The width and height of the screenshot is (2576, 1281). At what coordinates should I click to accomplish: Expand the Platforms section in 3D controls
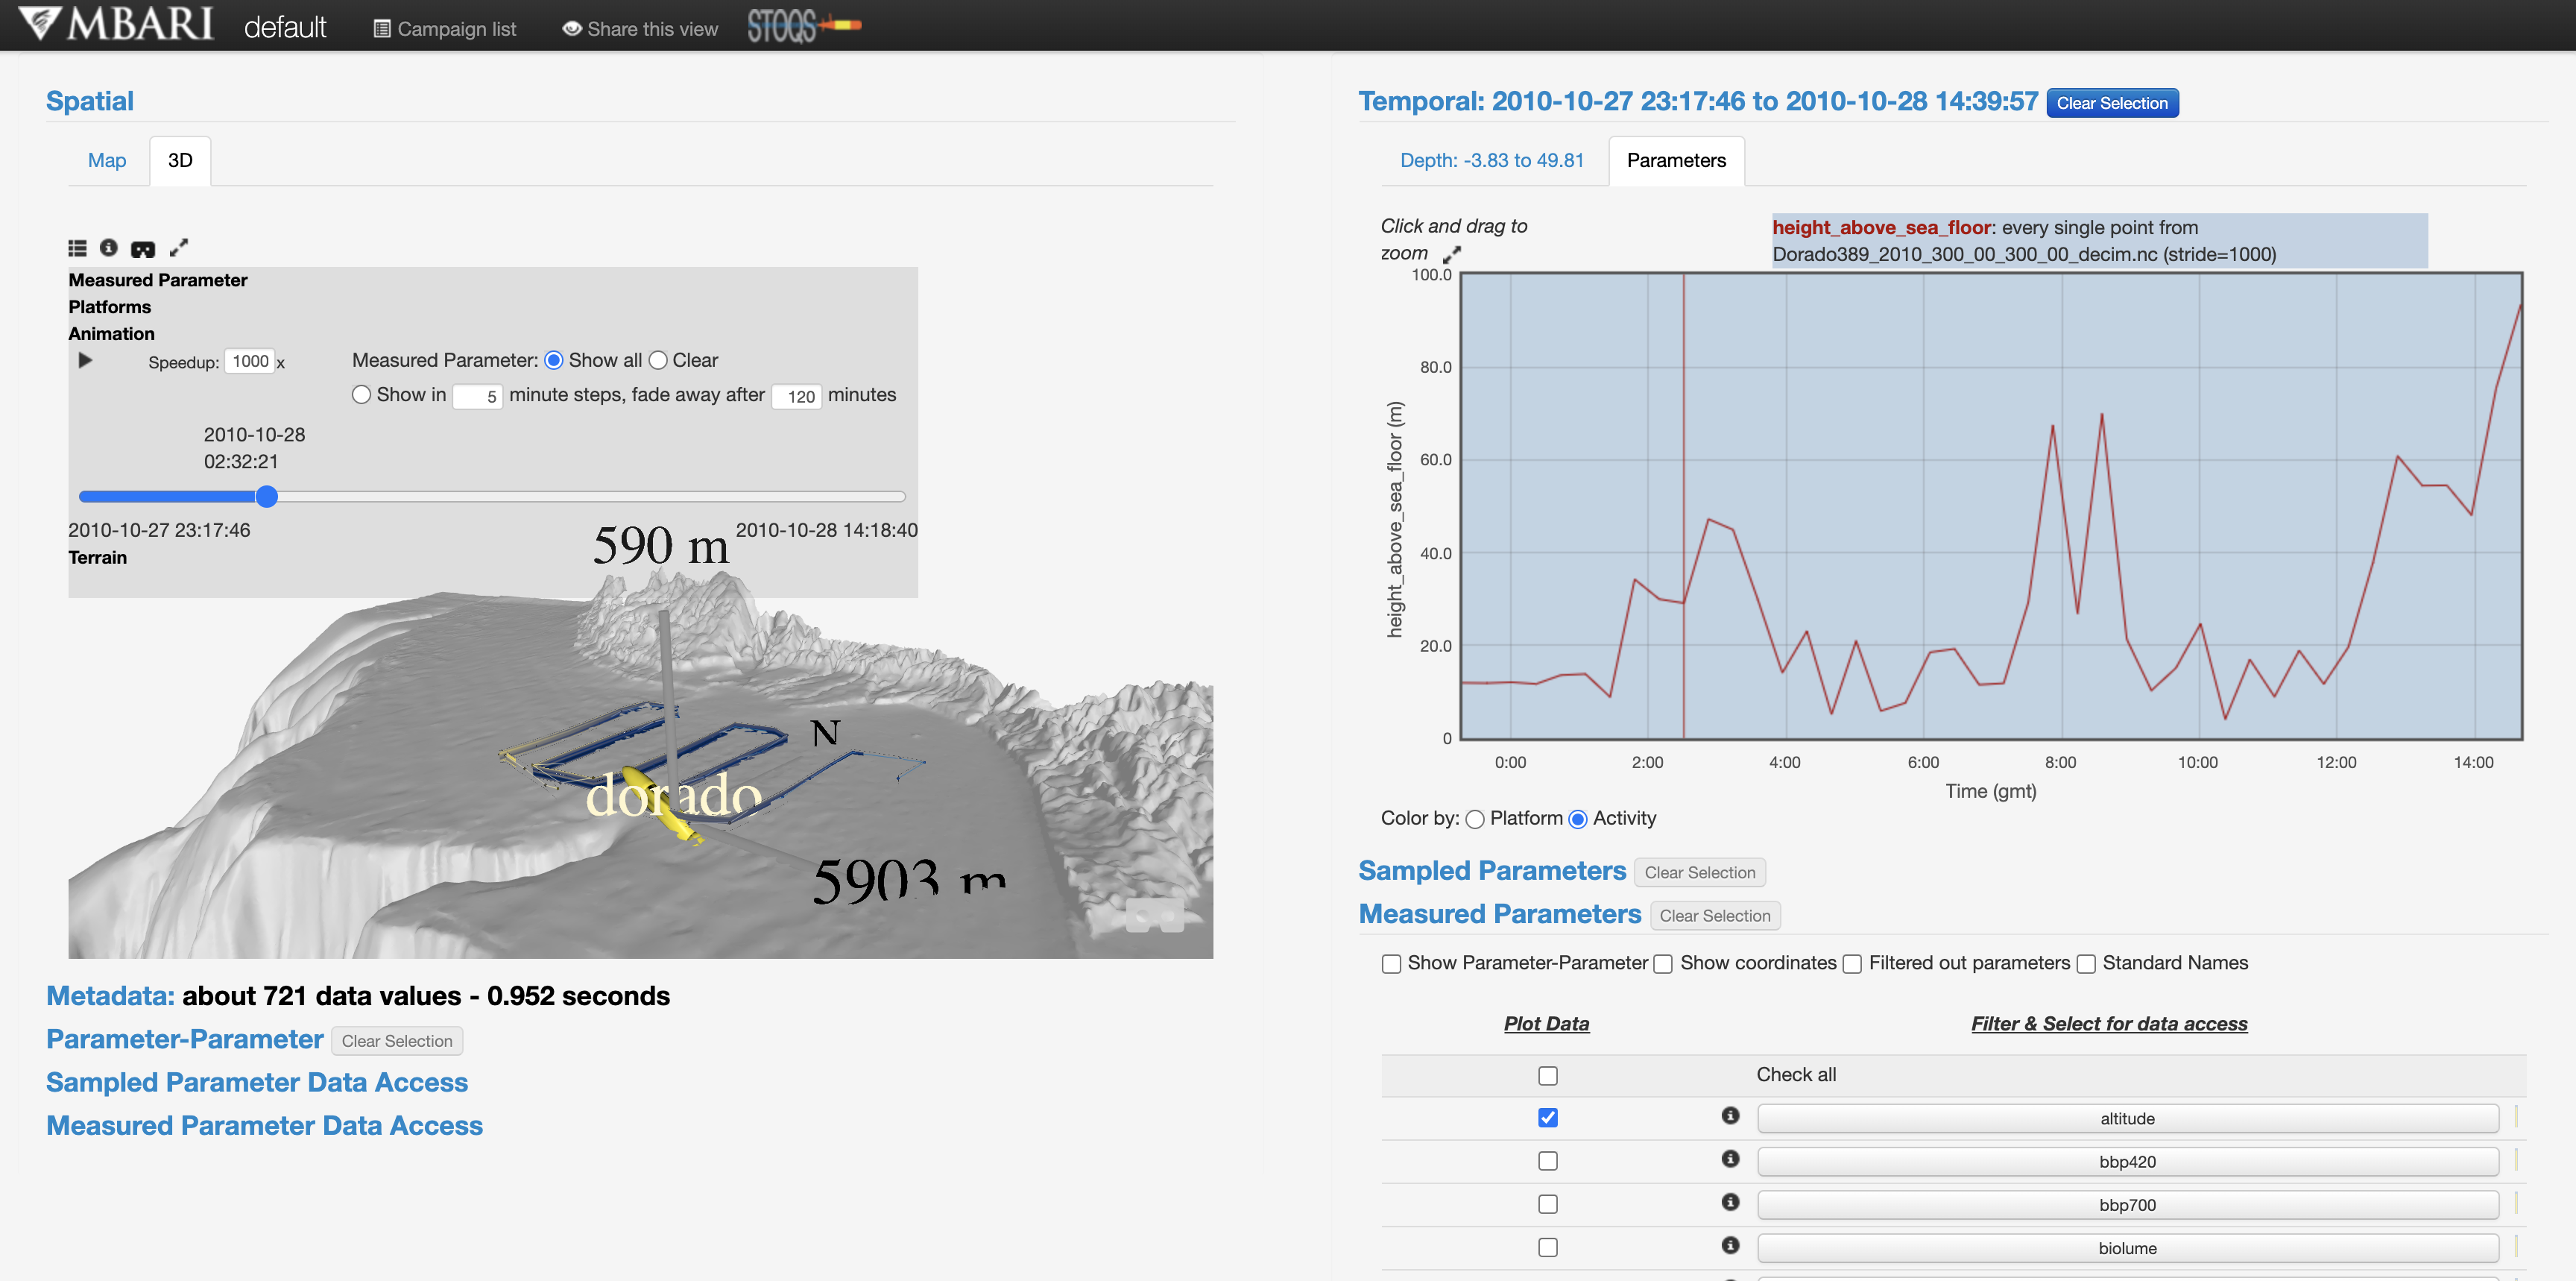tap(110, 307)
